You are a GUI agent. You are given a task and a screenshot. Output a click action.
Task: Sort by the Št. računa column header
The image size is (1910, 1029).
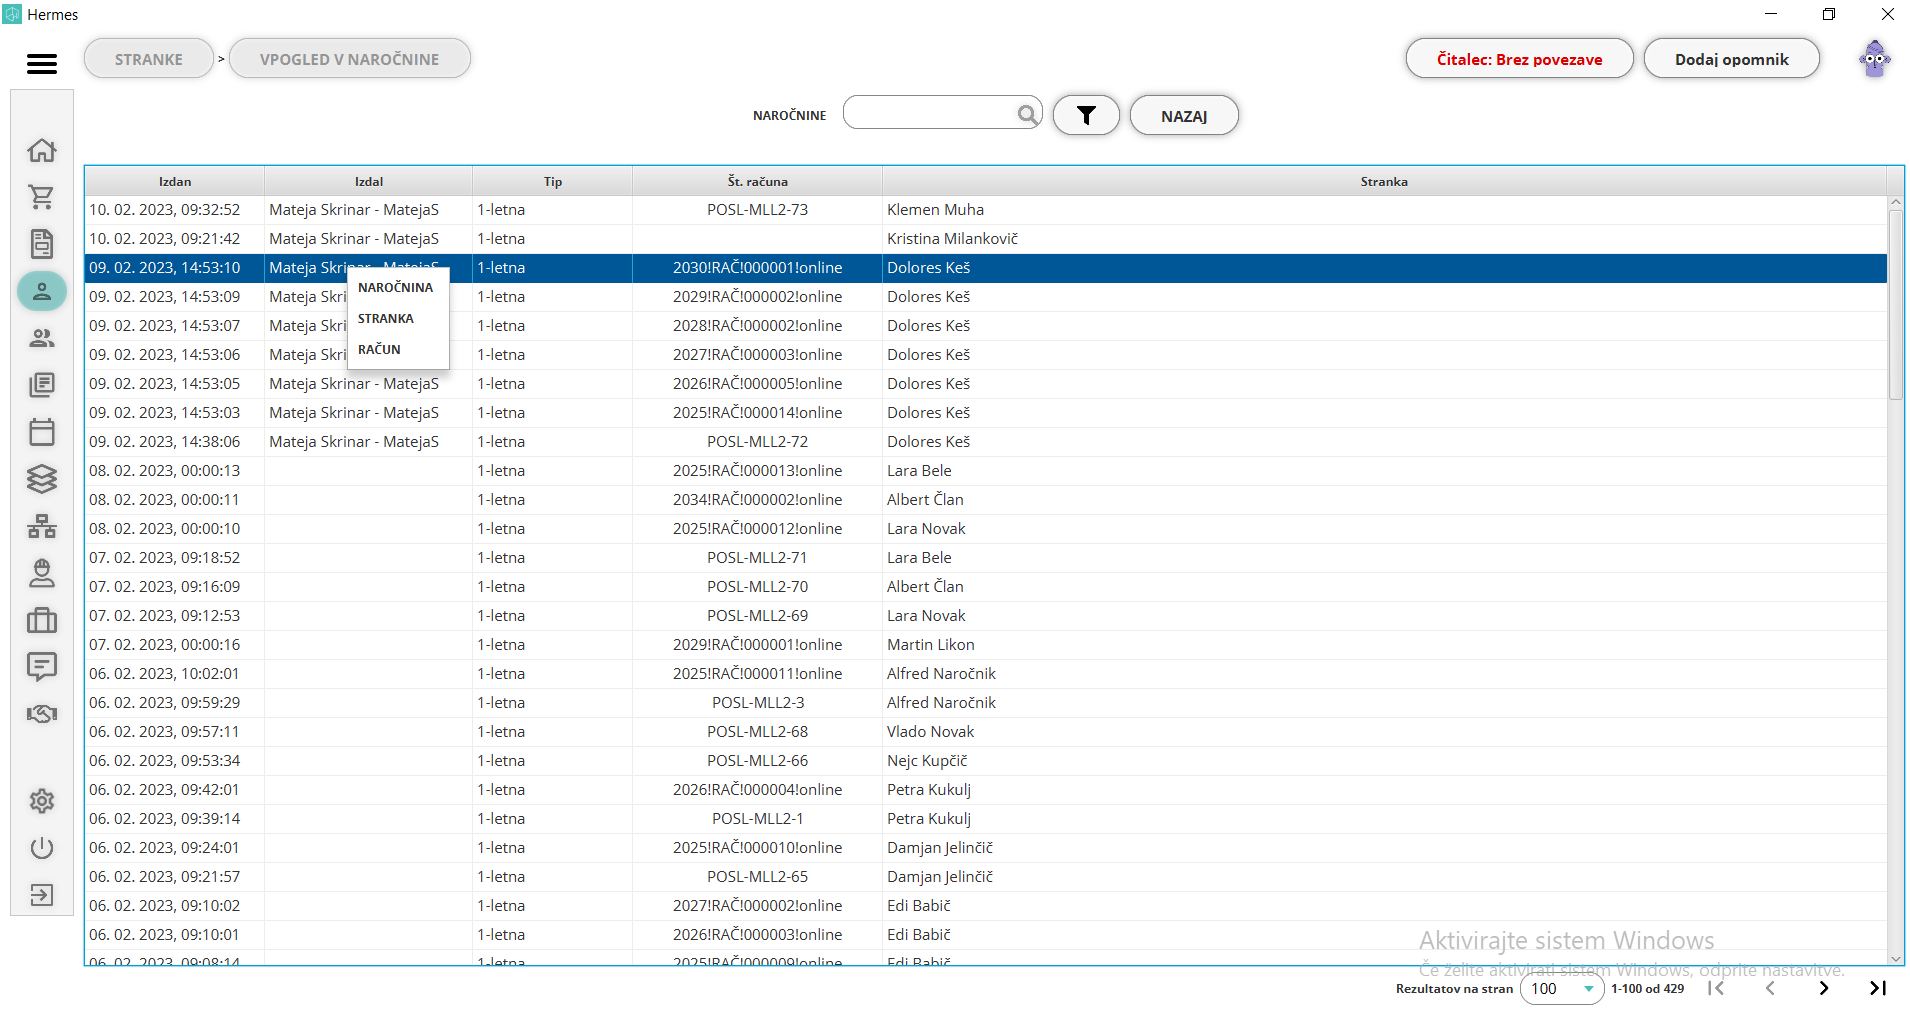758,181
